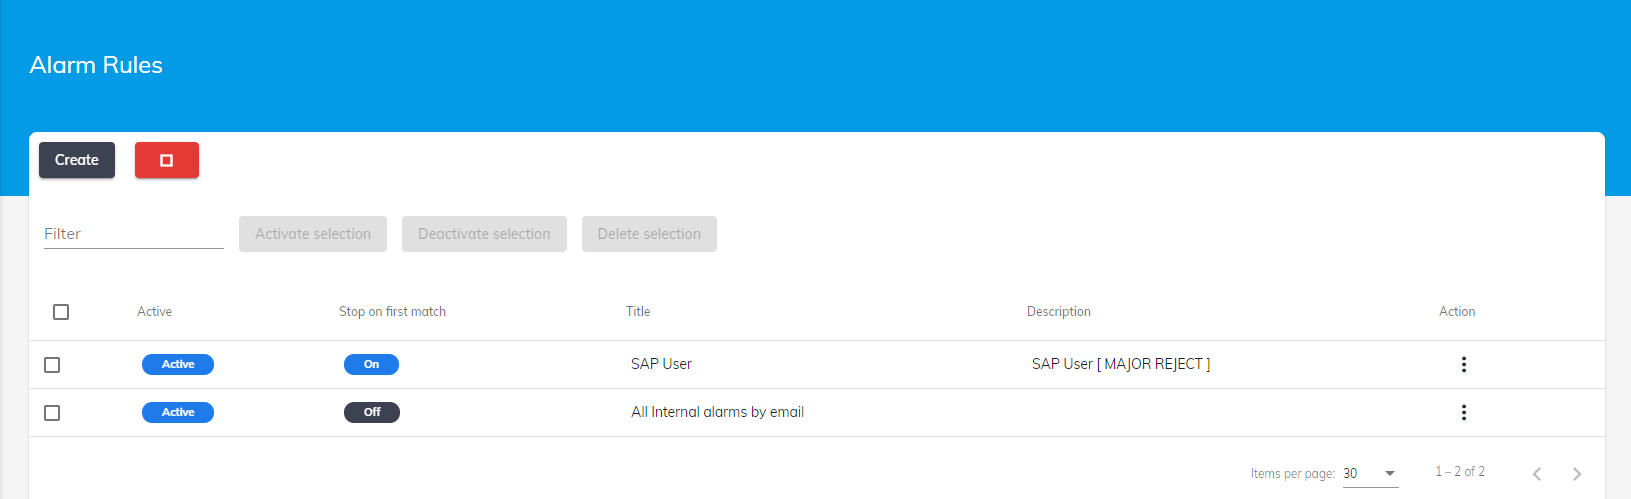The image size is (1631, 499).
Task: Turn off Stop on first match for SAP User
Action: [371, 365]
